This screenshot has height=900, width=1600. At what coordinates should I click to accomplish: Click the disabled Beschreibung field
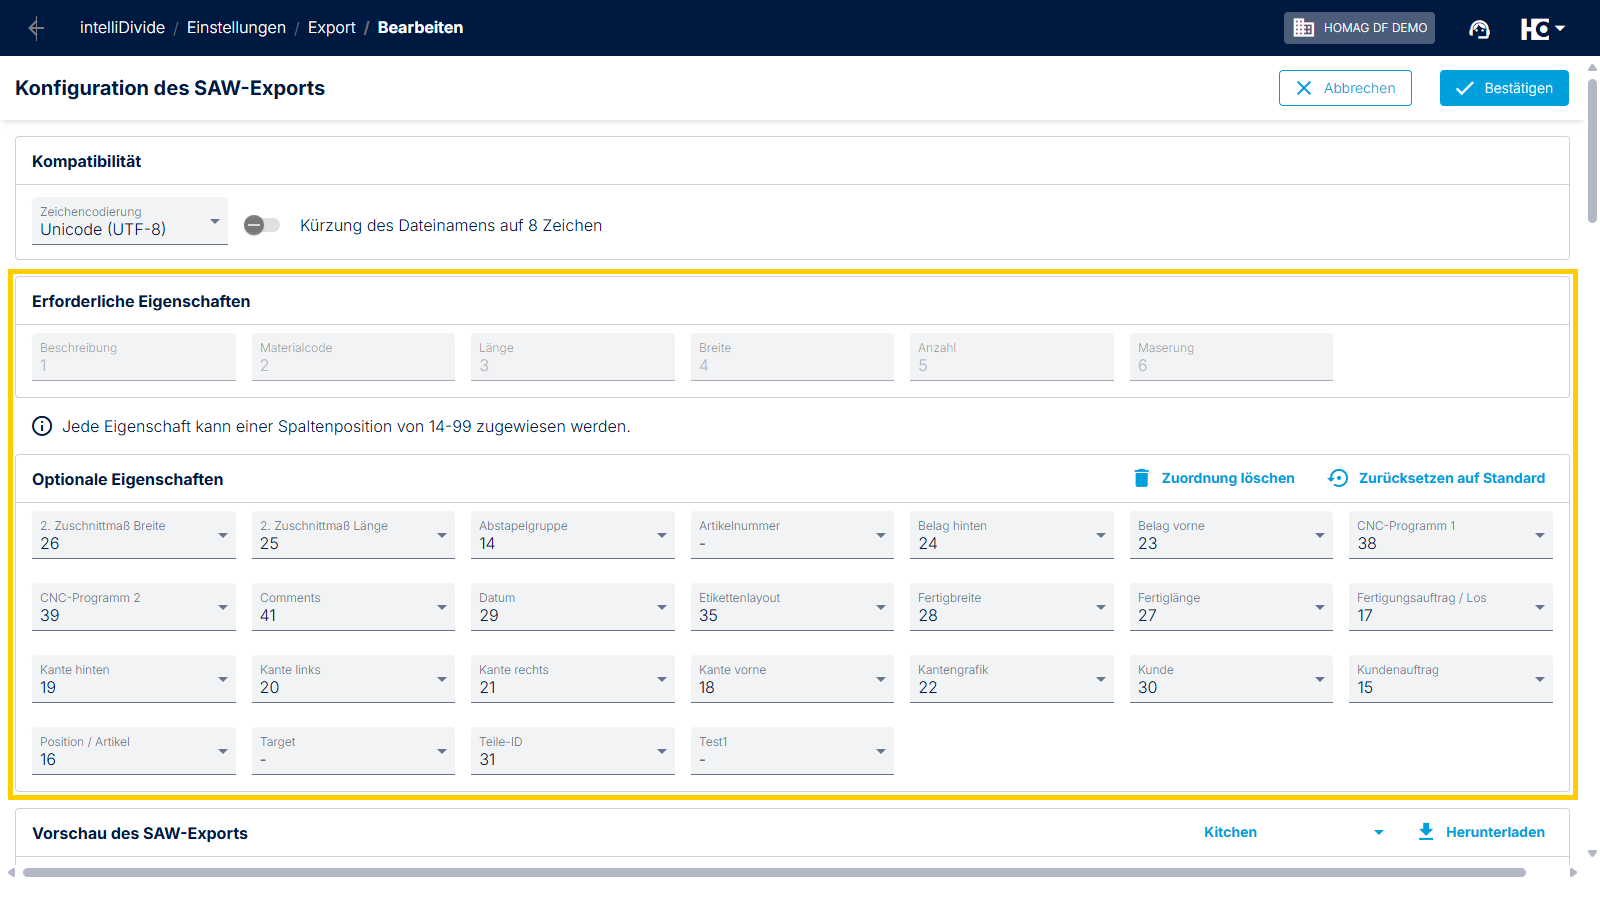click(134, 357)
